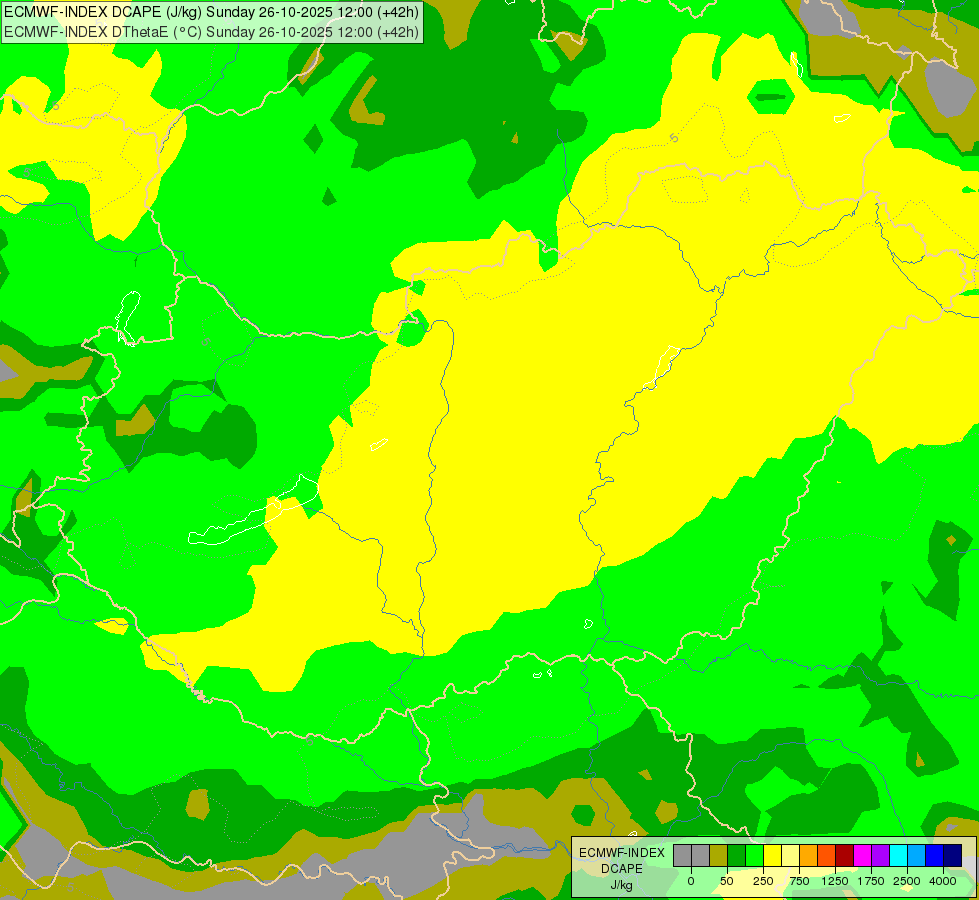Click the DCAPE (J/kg) title line
Image resolution: width=979 pixels, height=900 pixels.
pos(212,12)
